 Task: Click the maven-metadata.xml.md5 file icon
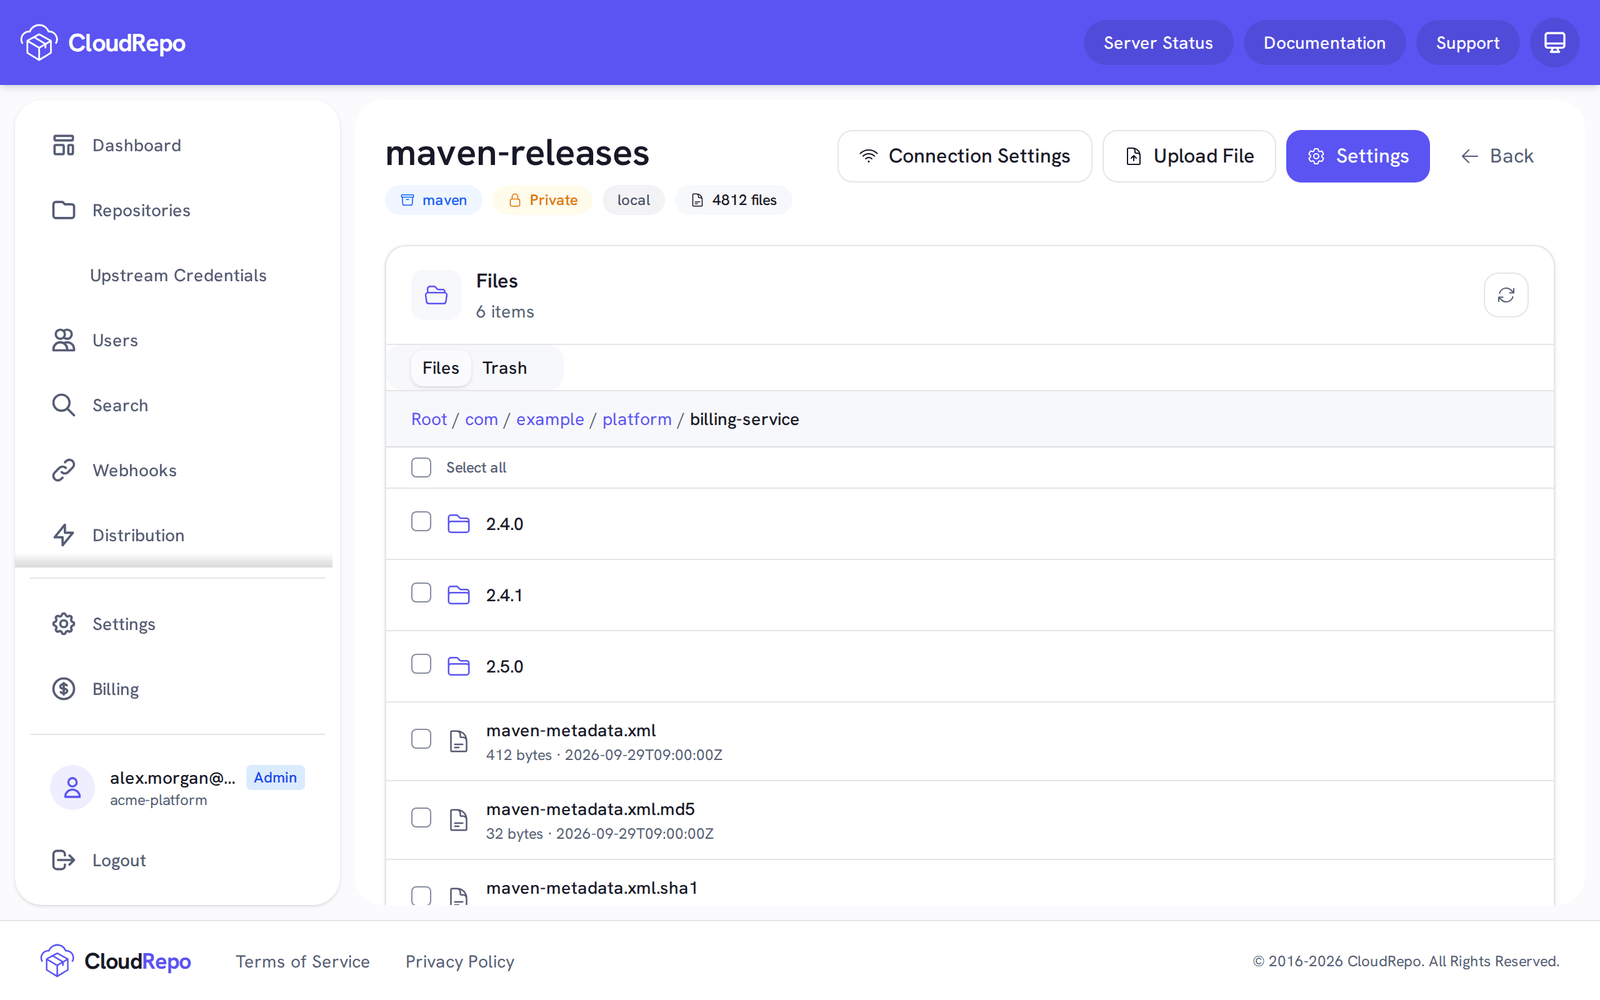(x=459, y=820)
